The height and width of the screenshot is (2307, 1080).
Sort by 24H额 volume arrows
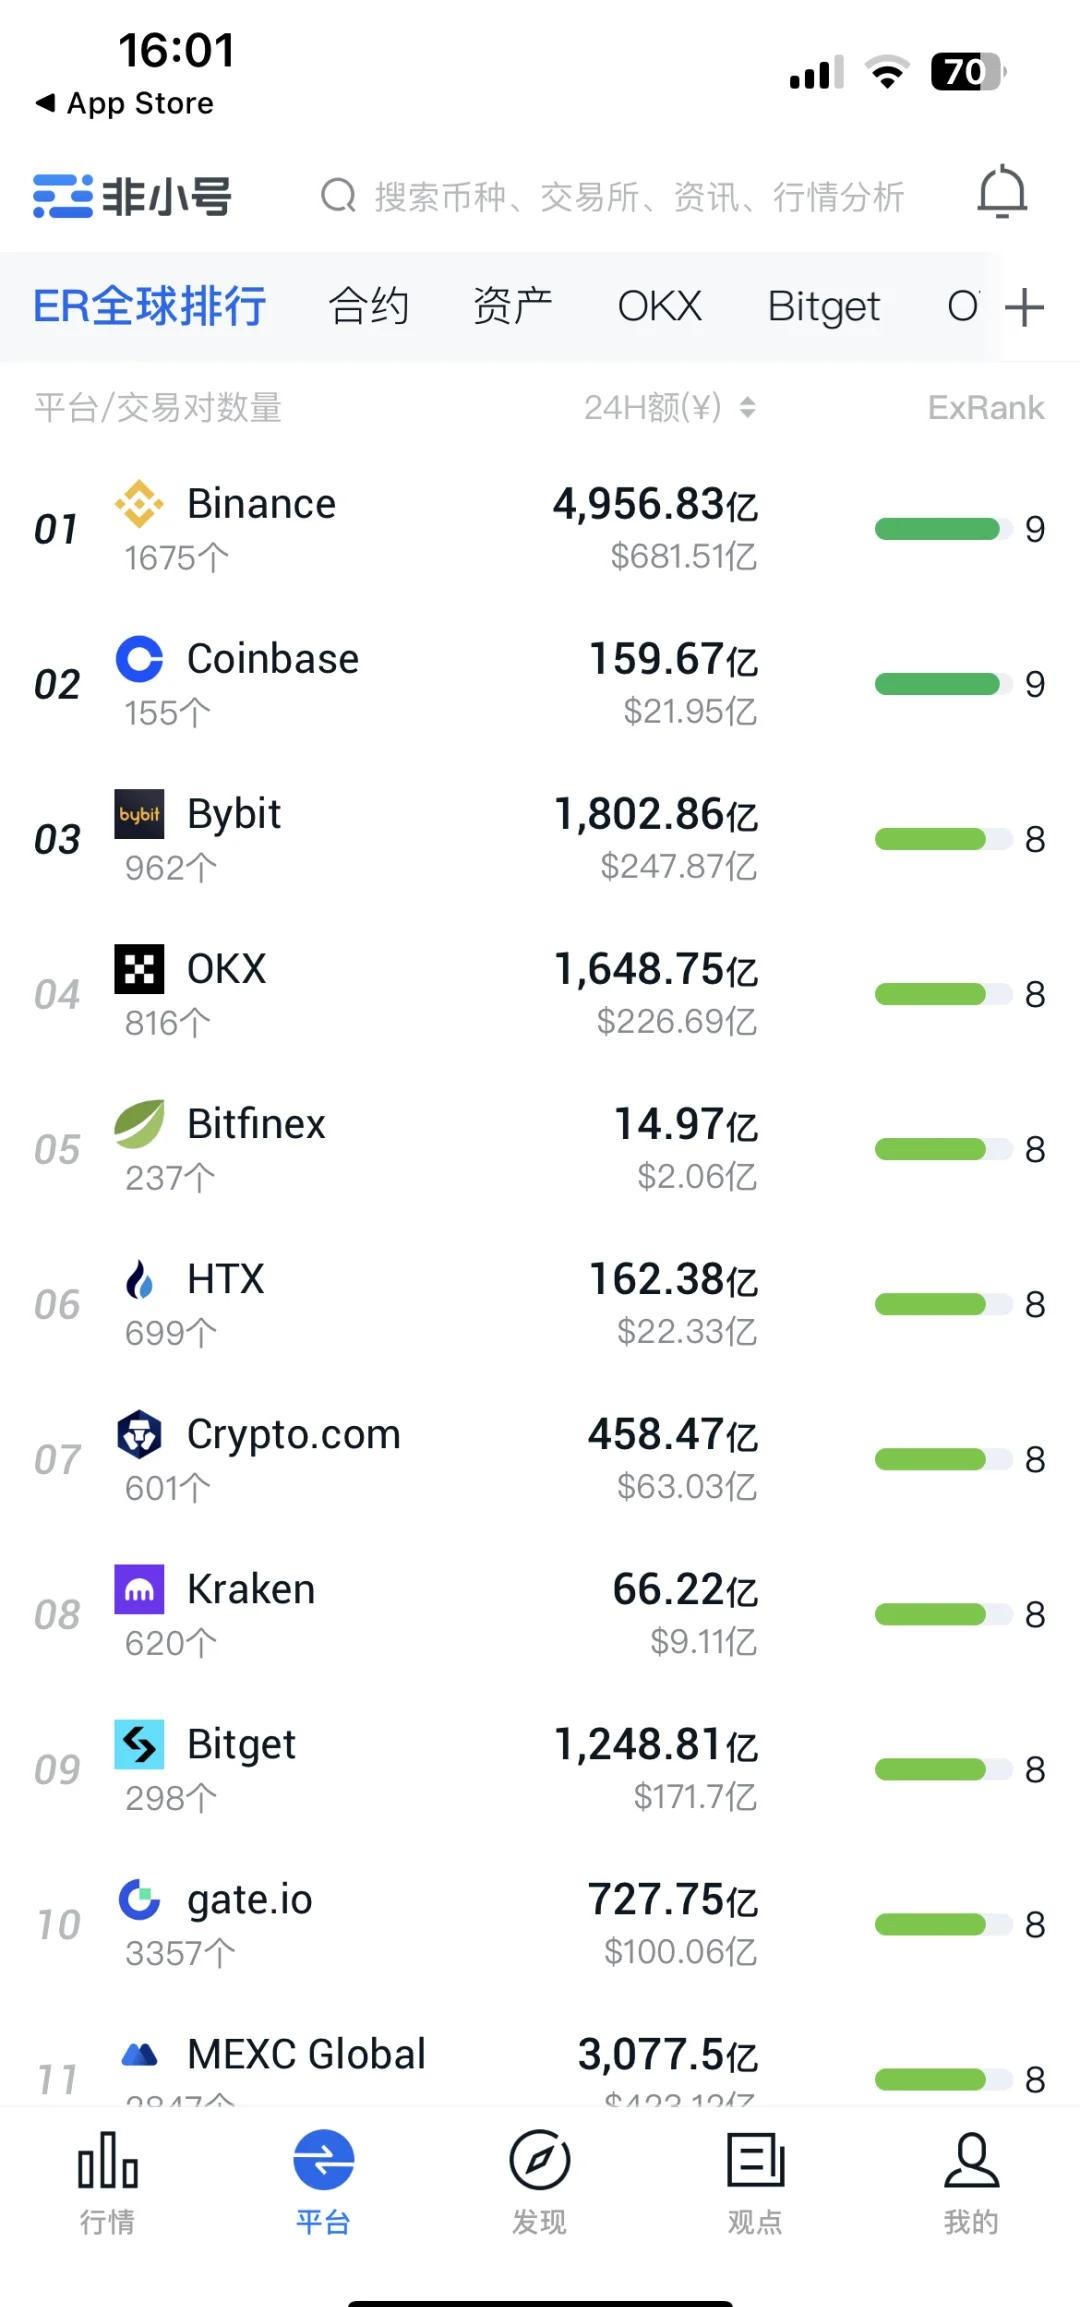pos(747,408)
